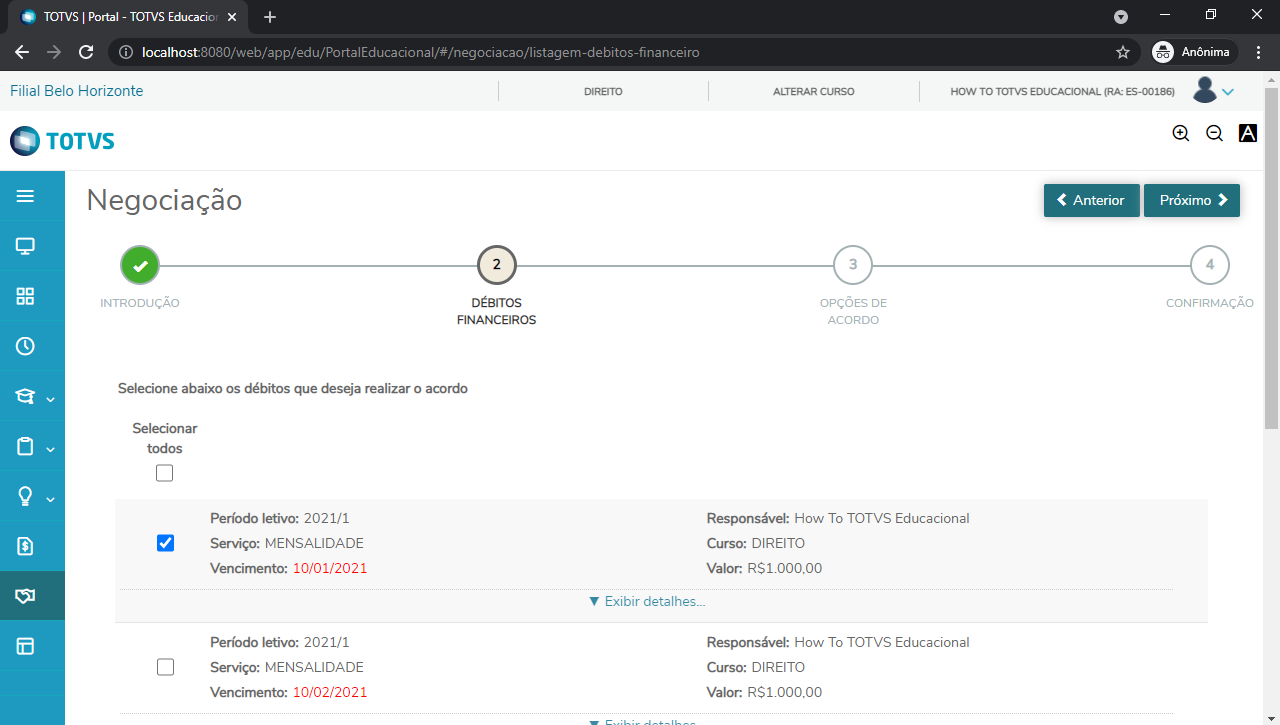Click Valor R$1.000,00 in the 10/02/2021 debit

tap(764, 693)
